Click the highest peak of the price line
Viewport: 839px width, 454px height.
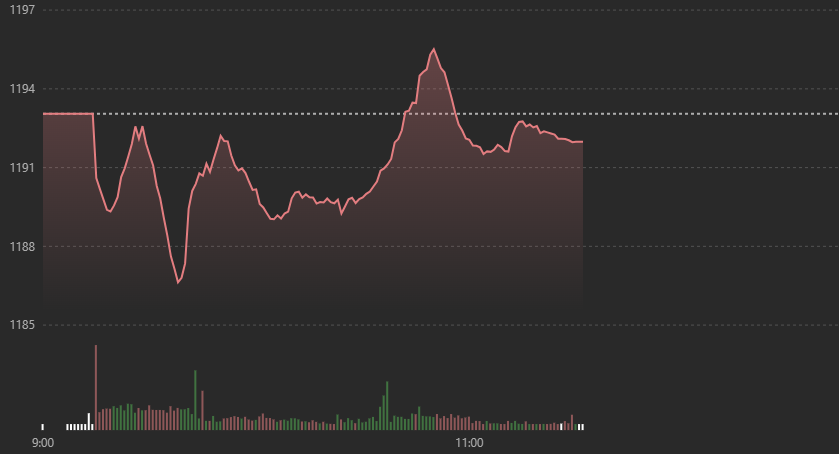coord(433,49)
